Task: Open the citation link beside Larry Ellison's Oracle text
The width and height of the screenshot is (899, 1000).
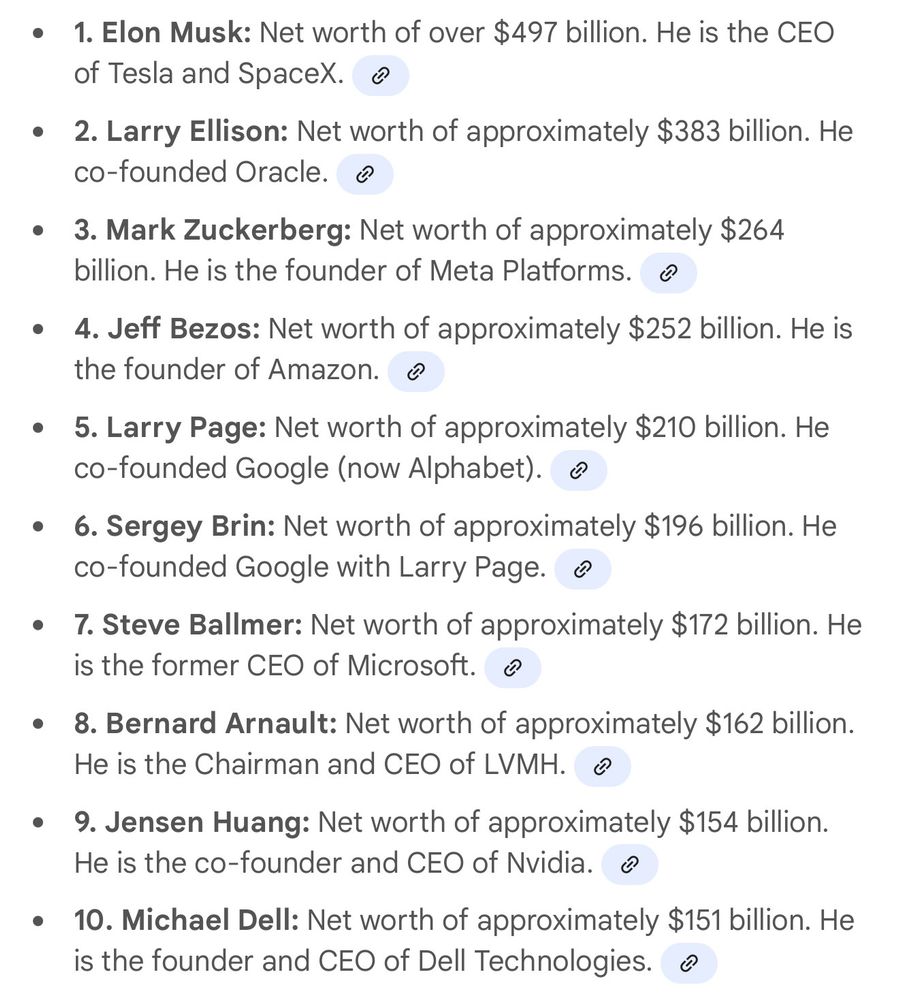Action: [365, 174]
